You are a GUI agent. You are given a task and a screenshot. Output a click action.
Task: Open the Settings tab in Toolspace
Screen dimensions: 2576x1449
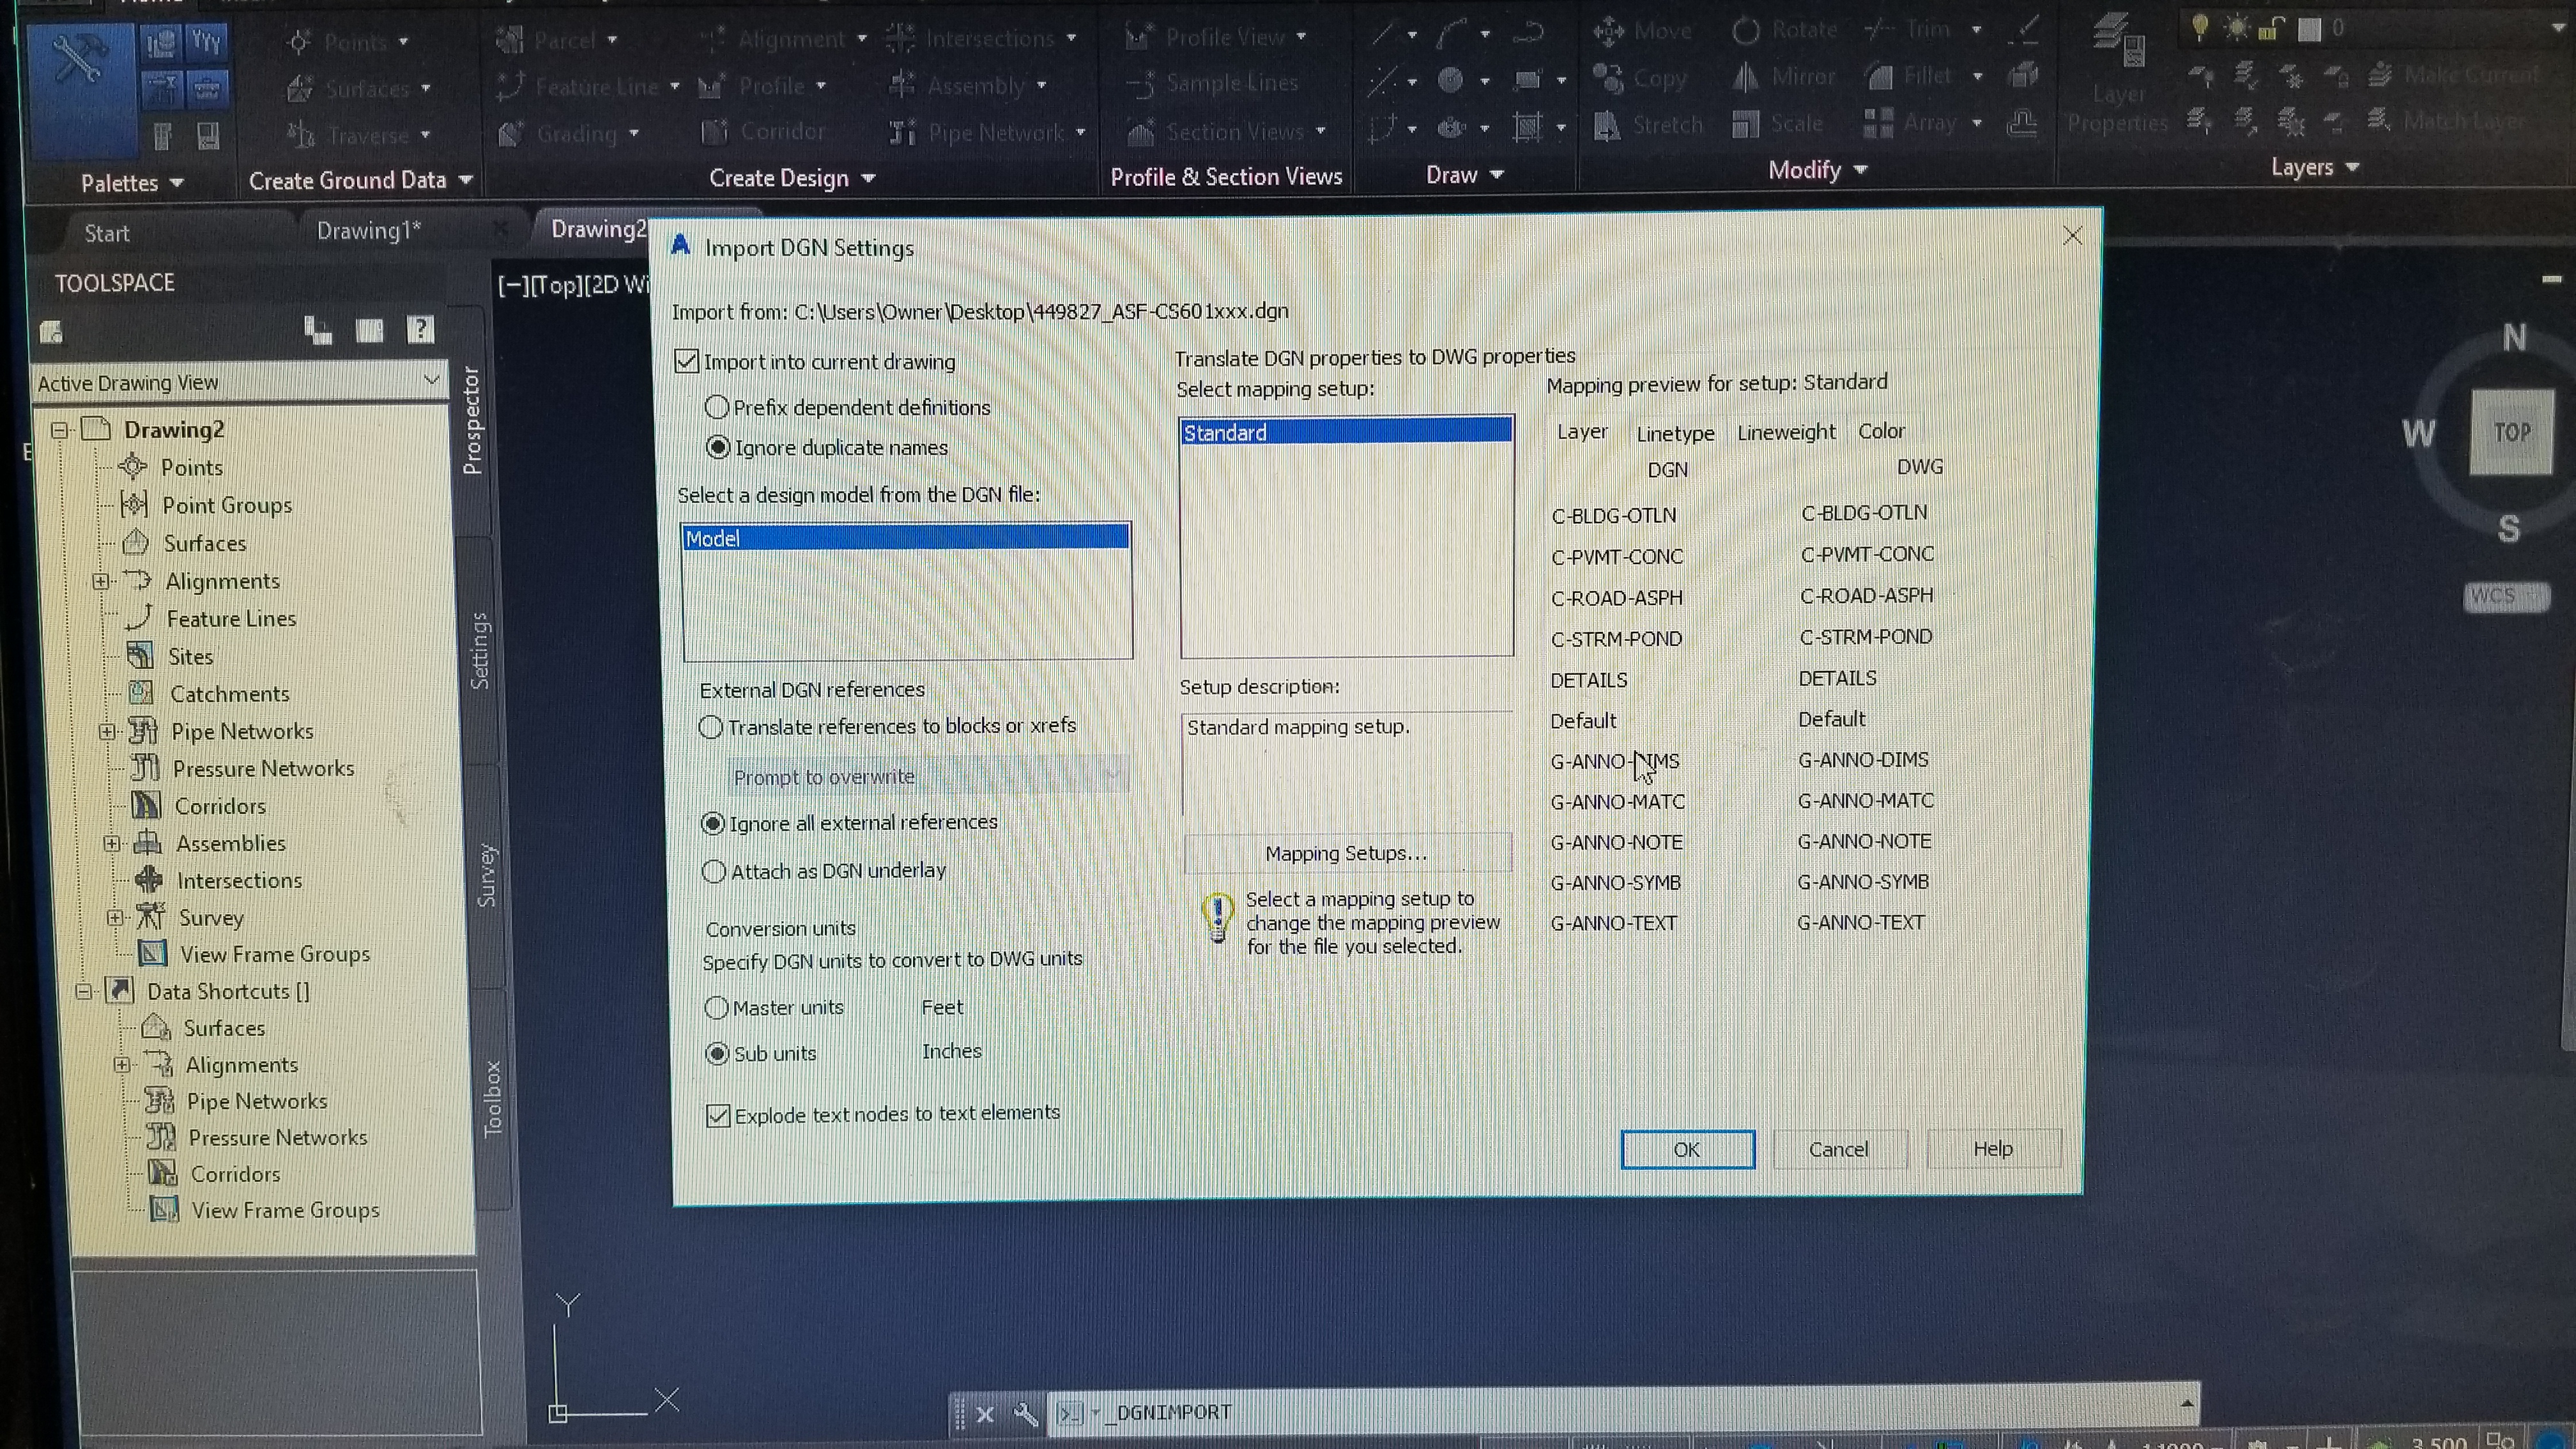pos(480,651)
